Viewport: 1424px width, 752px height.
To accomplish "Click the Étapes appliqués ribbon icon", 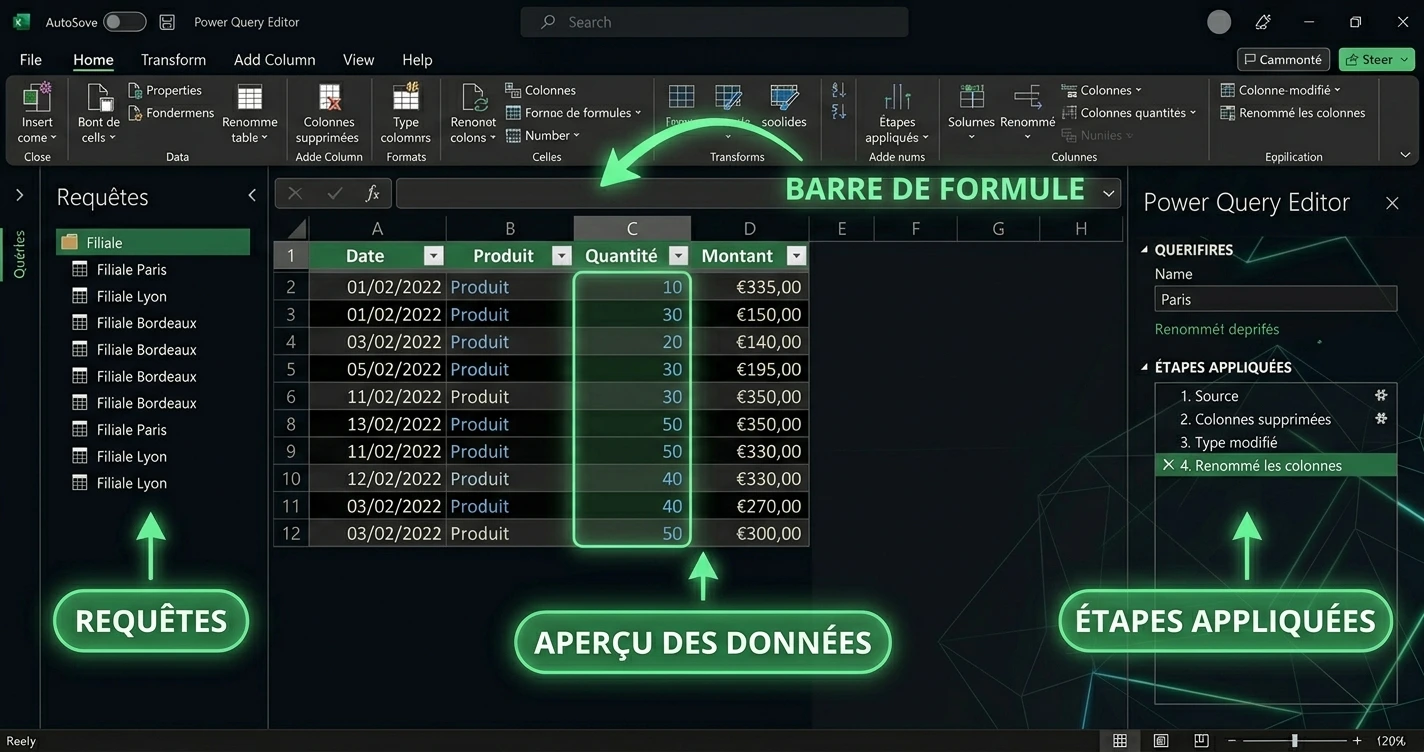I will (897, 97).
